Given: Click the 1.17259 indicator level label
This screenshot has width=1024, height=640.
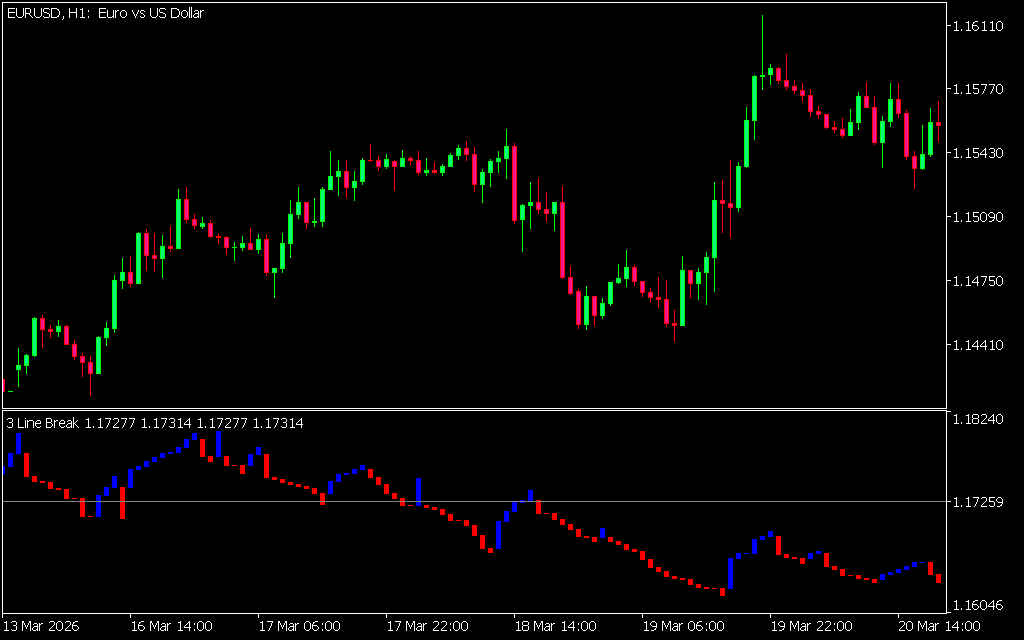Looking at the screenshot, I should (977, 501).
